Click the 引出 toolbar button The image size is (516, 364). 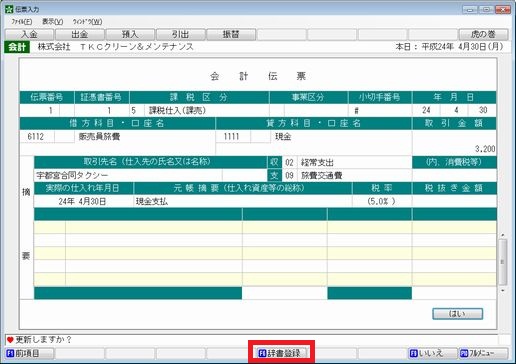click(180, 34)
